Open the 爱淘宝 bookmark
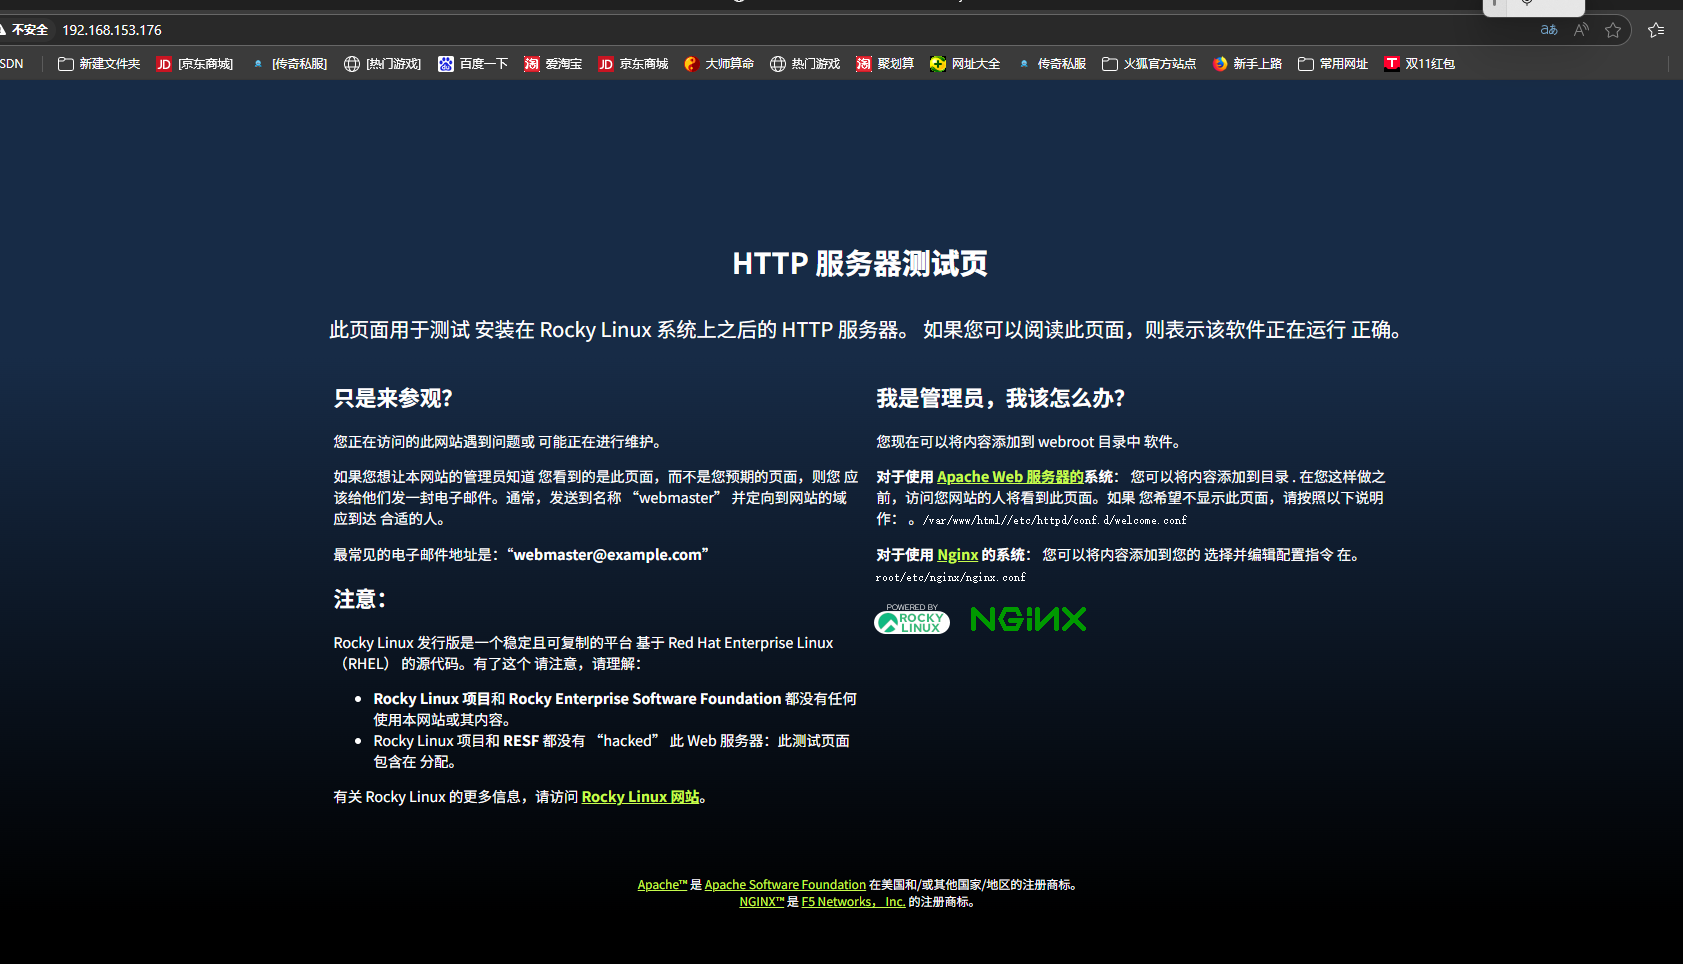The height and width of the screenshot is (964, 1683). (x=553, y=64)
